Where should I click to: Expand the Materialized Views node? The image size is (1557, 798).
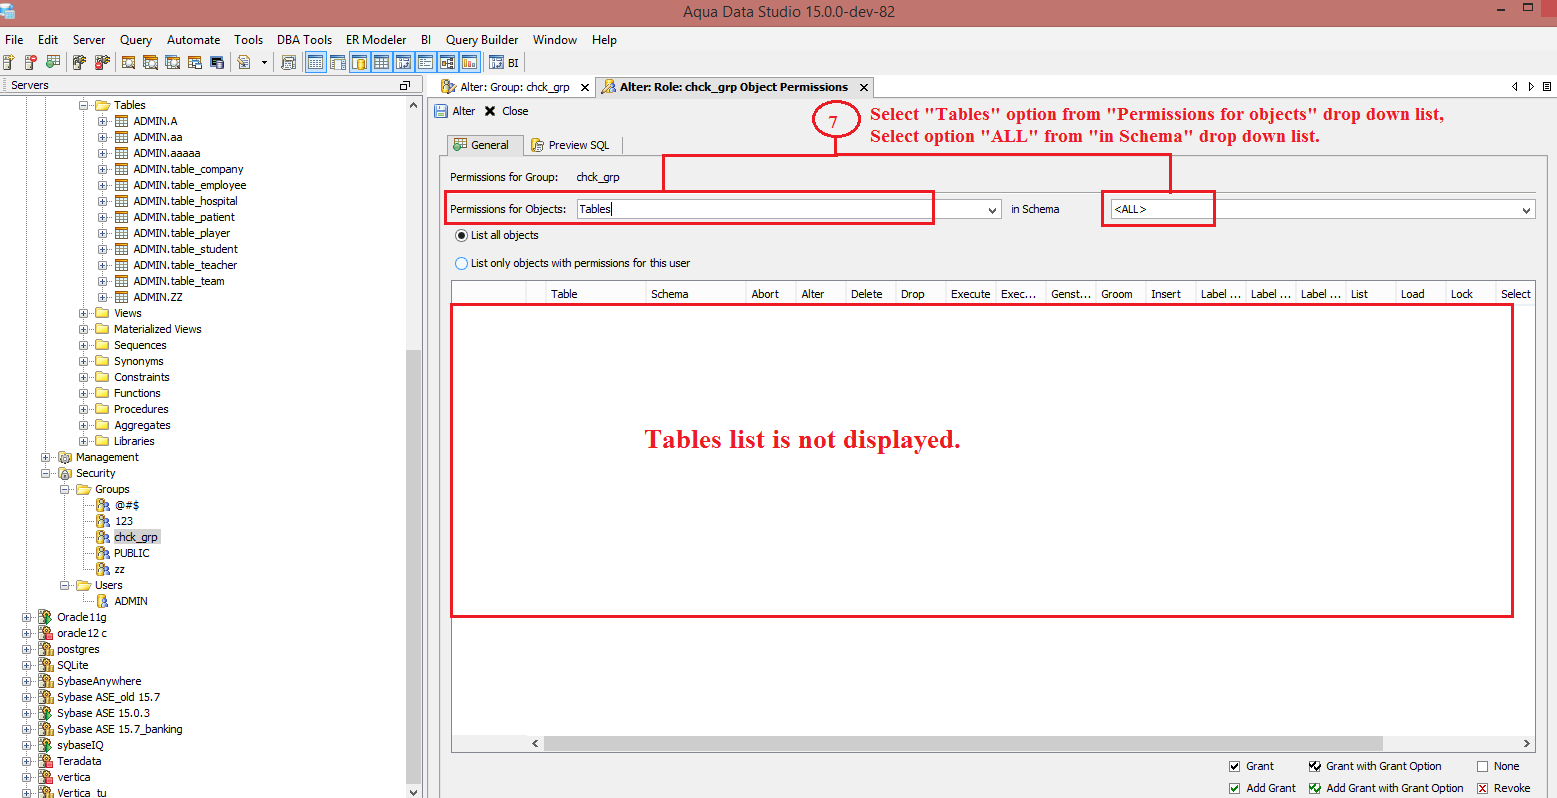click(x=84, y=329)
